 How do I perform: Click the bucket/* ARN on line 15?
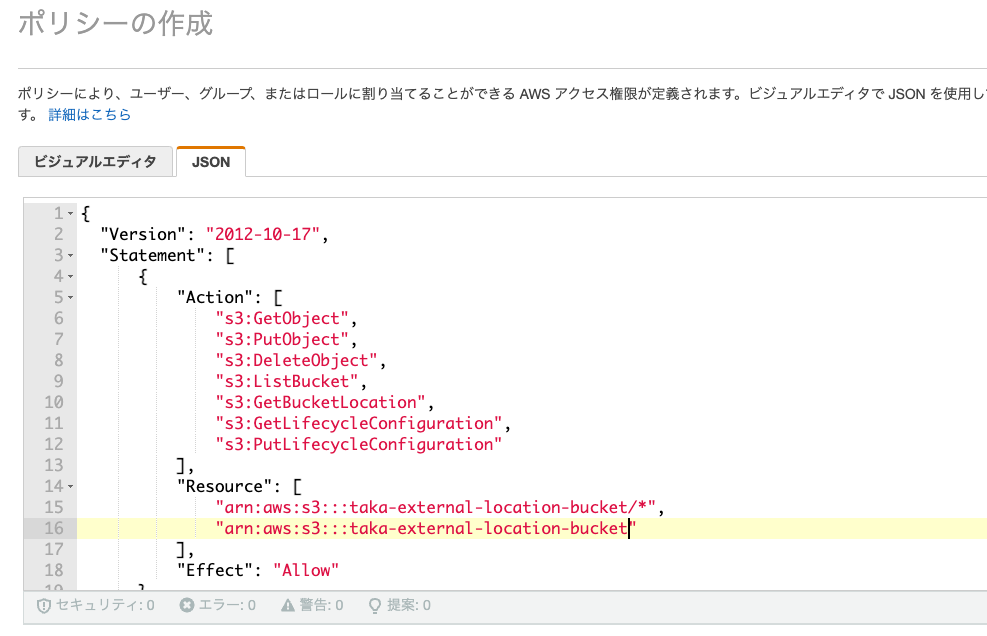pyautogui.click(x=436, y=508)
